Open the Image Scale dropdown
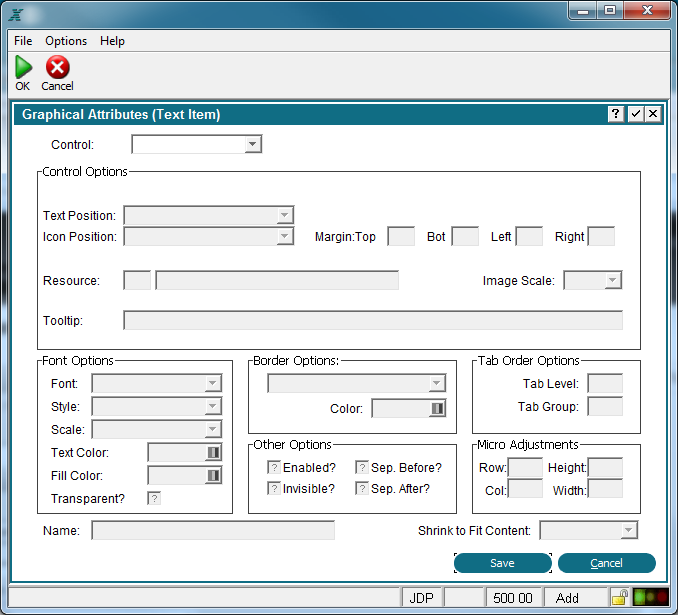The width and height of the screenshot is (678, 615). click(x=612, y=280)
